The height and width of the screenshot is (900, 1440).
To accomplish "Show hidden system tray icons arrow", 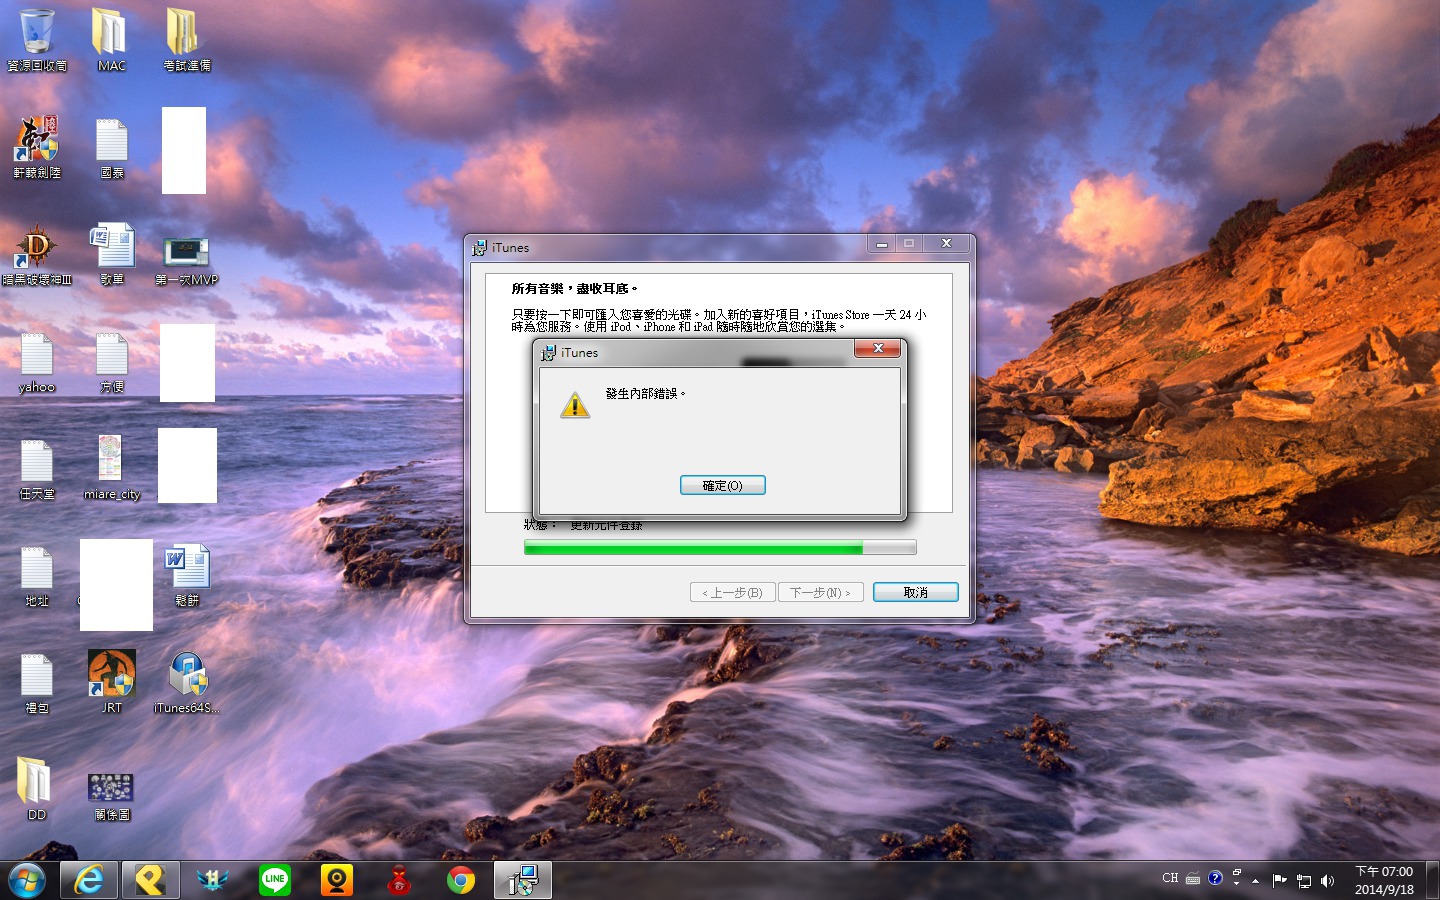I will pyautogui.click(x=1256, y=881).
